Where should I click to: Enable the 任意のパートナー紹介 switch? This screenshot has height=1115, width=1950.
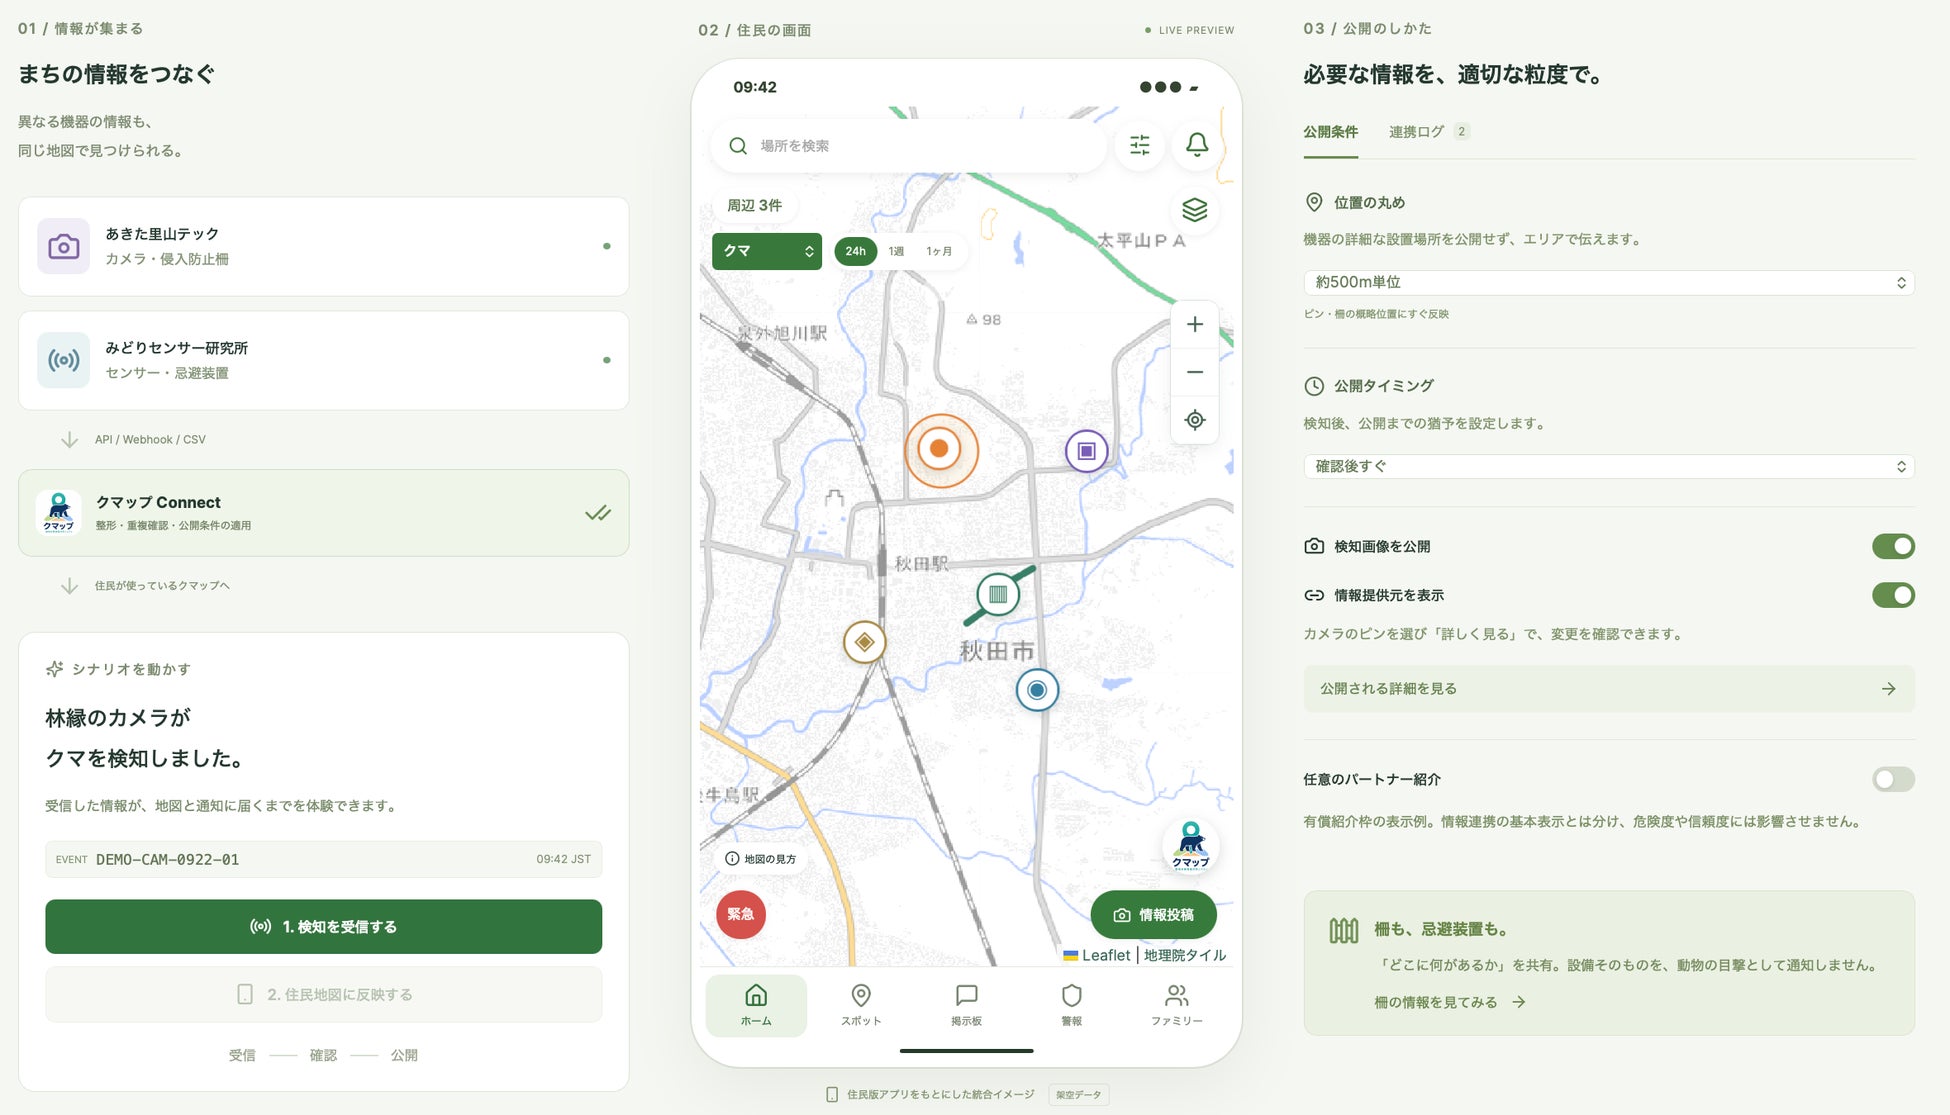[1892, 779]
